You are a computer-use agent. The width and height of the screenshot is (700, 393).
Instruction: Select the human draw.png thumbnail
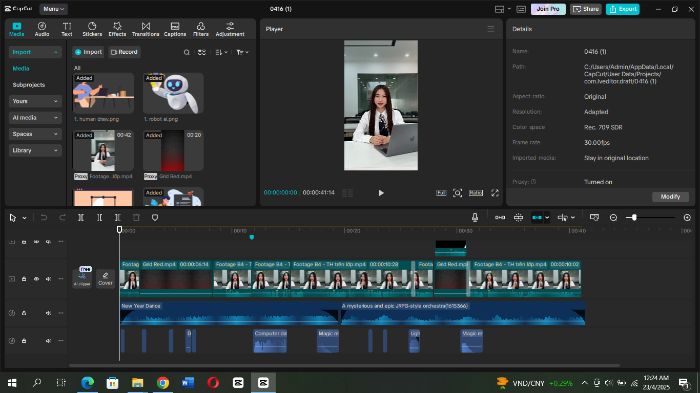coord(103,93)
